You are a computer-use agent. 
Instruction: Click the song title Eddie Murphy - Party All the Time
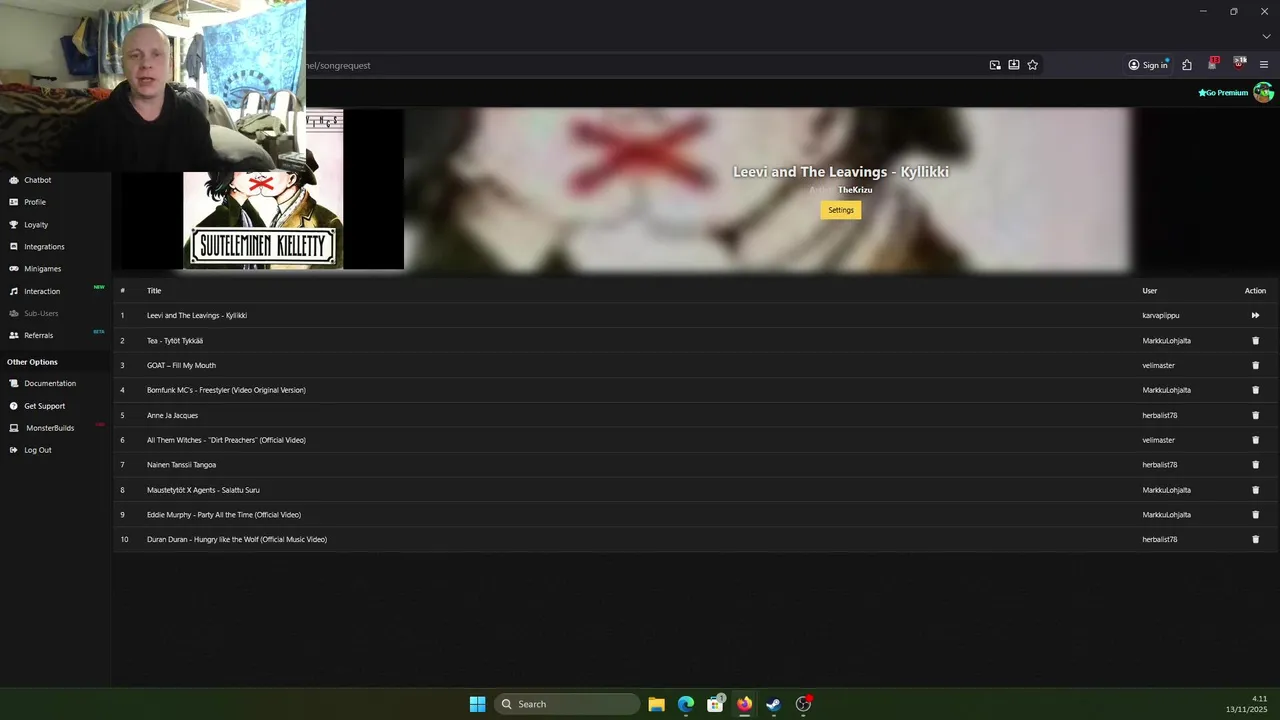click(x=224, y=515)
